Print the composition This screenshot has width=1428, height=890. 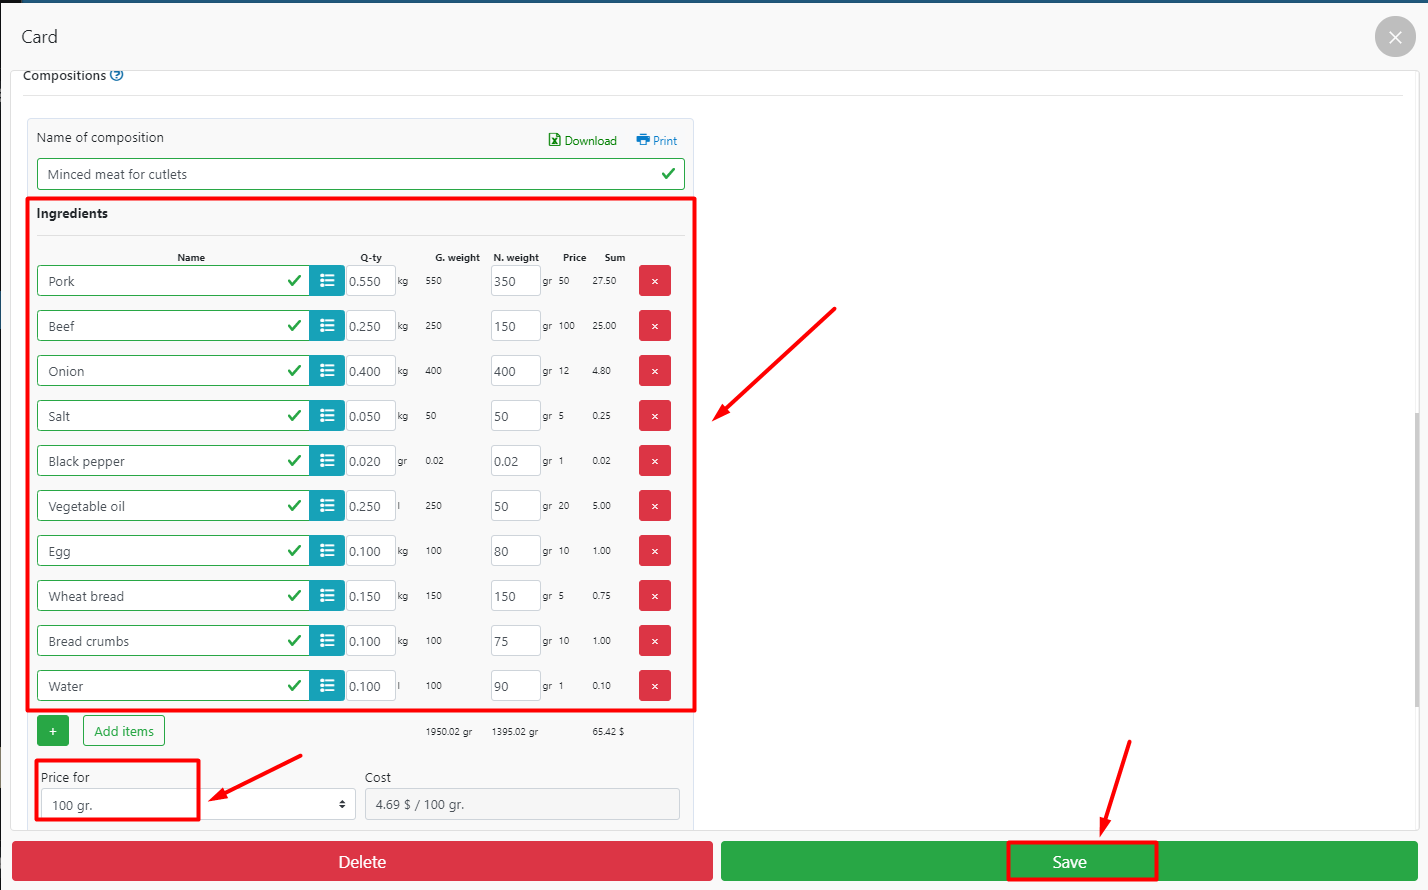[x=657, y=141]
